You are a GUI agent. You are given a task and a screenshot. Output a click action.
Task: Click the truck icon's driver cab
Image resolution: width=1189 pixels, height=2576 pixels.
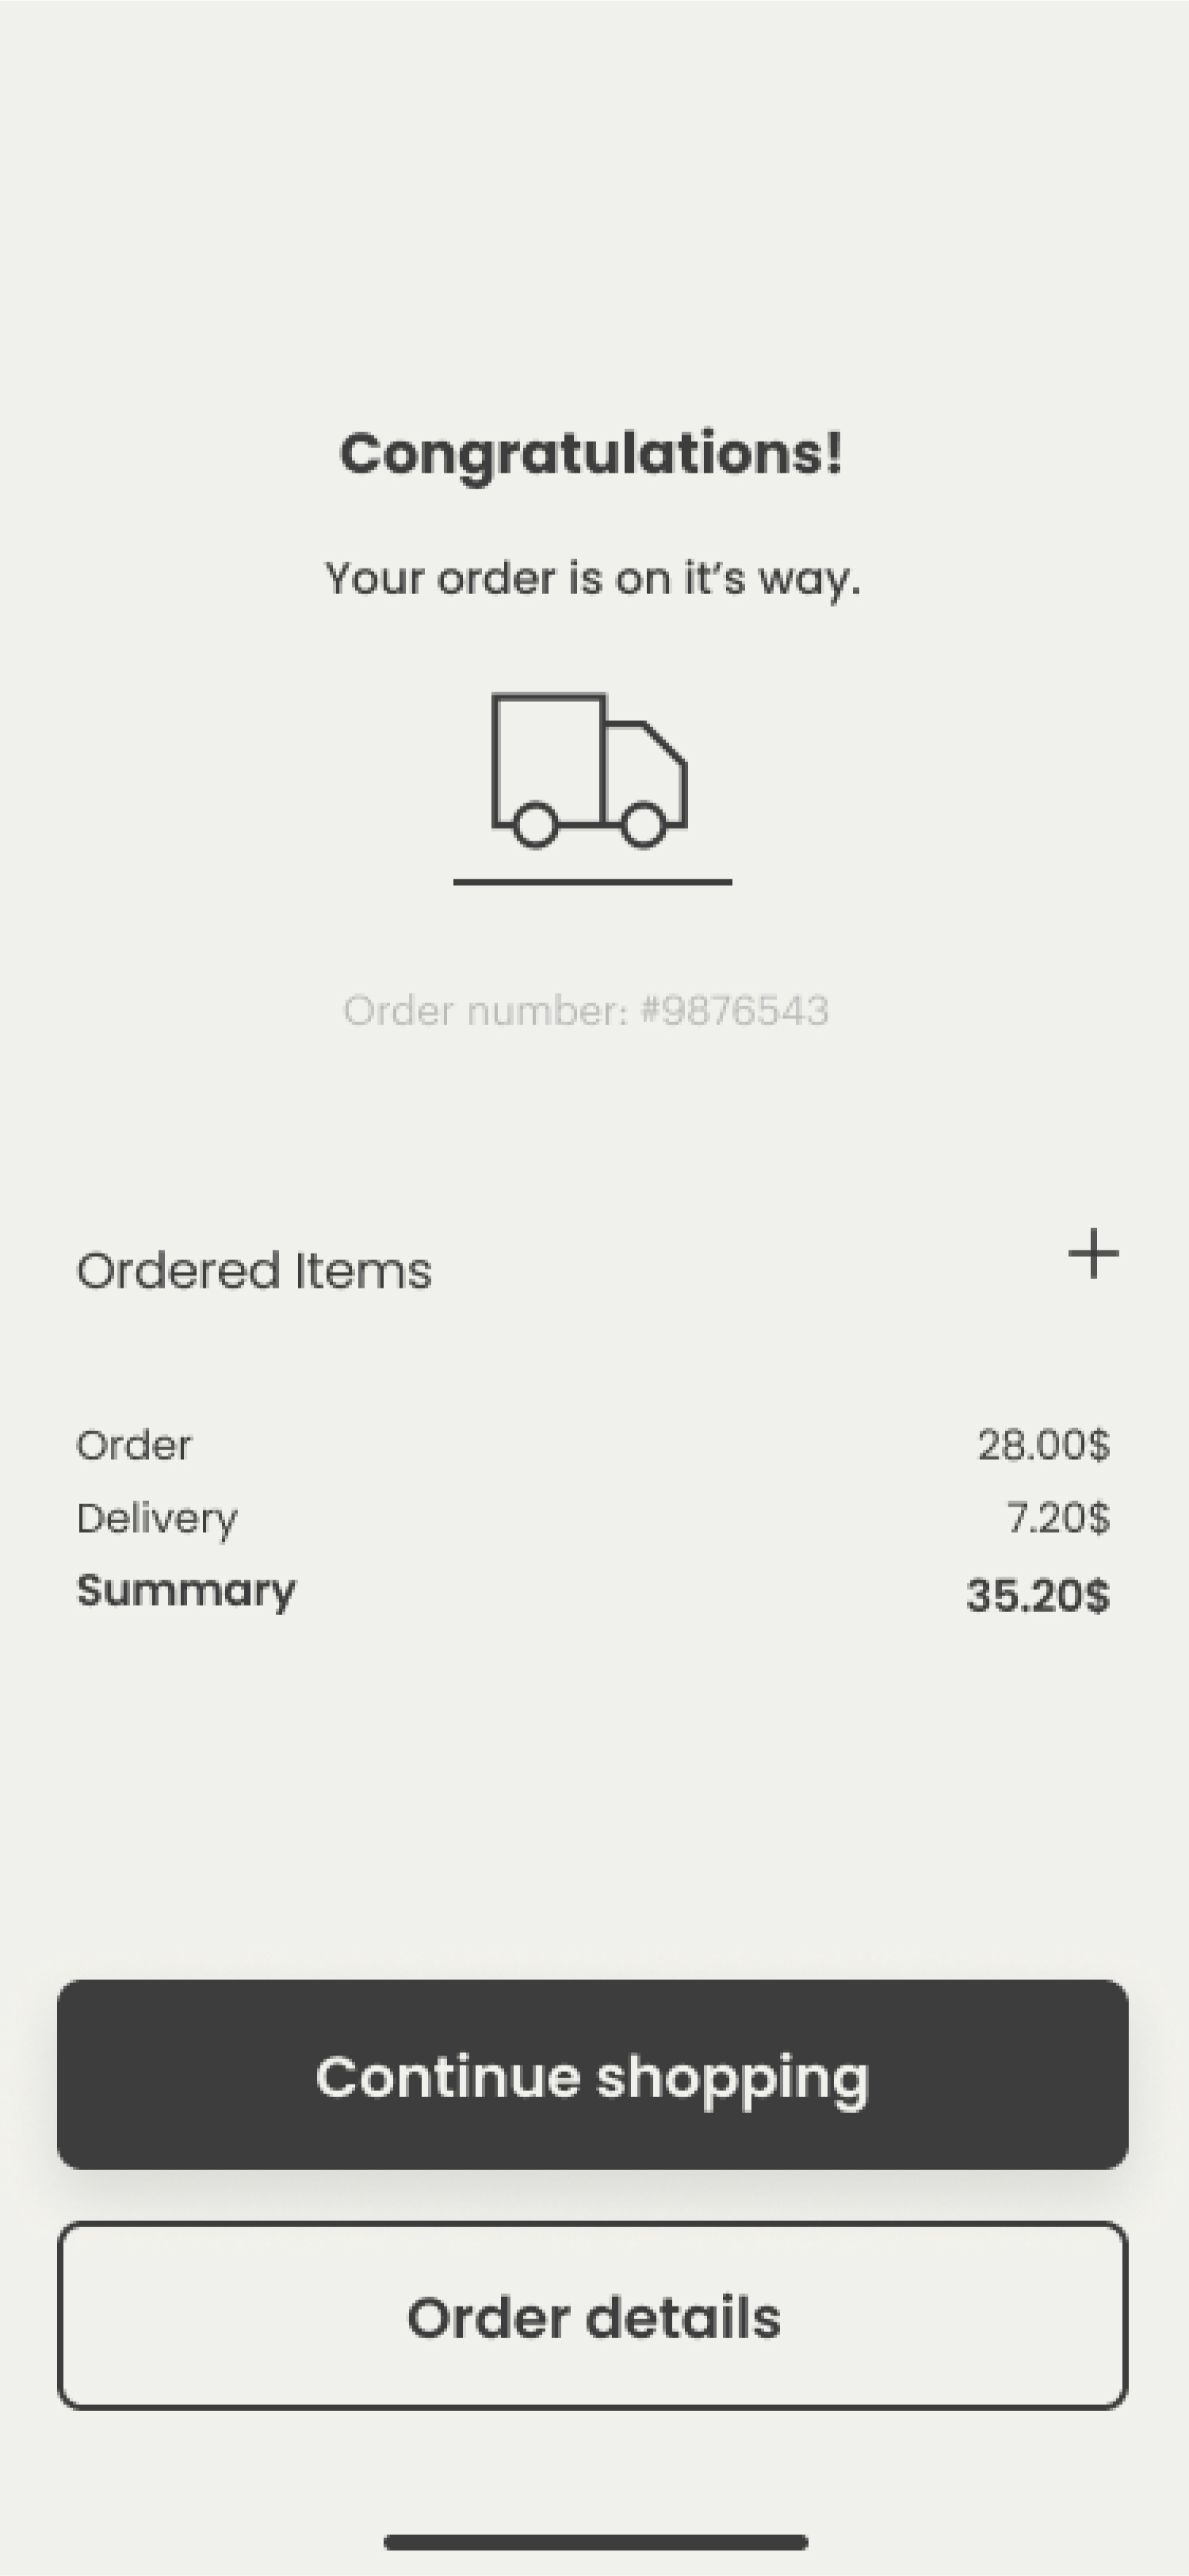(x=645, y=765)
